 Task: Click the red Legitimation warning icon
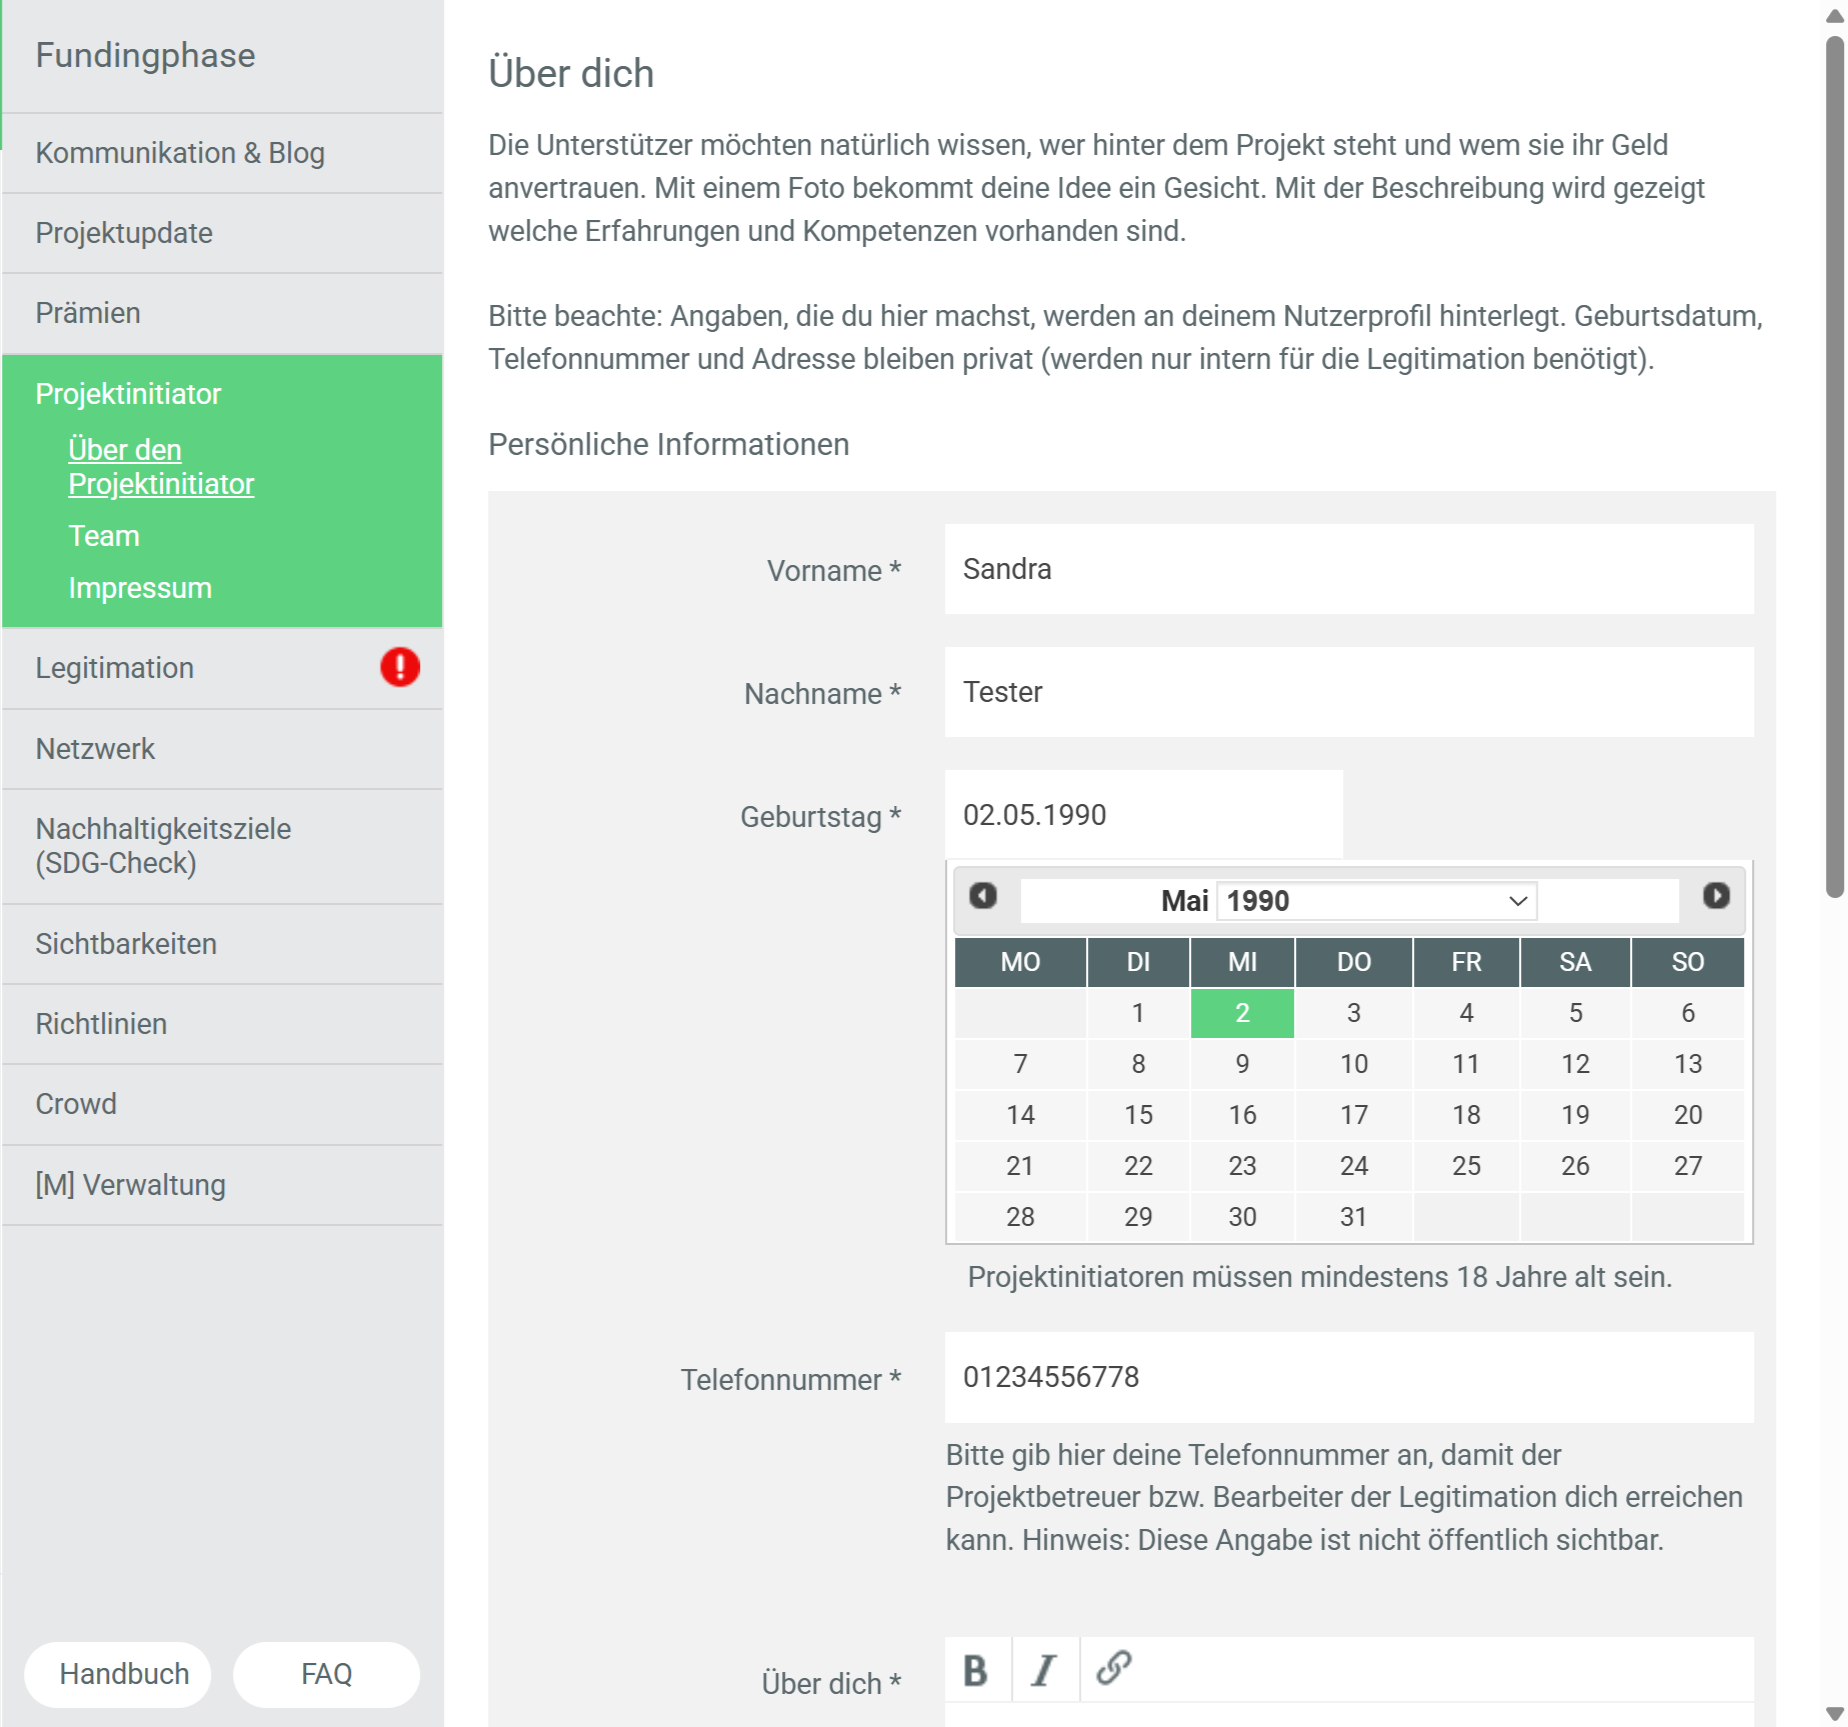coord(400,667)
